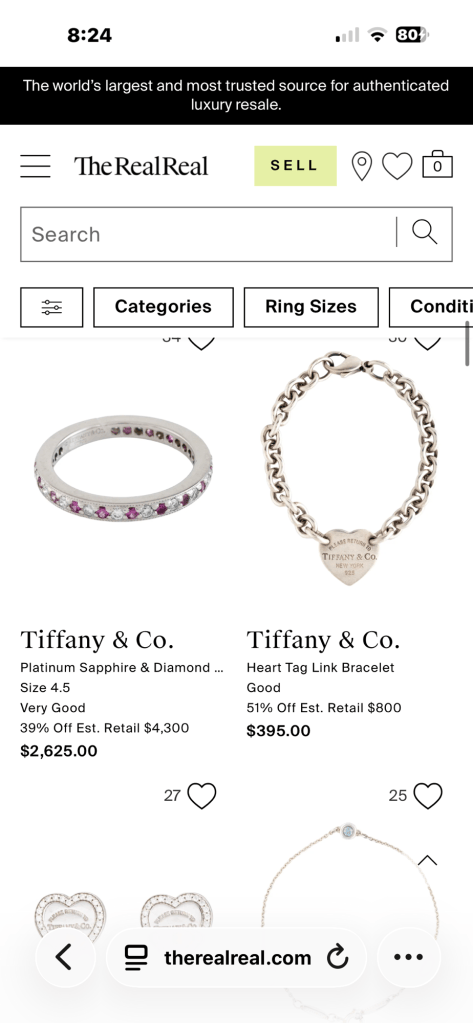Go back with browser back arrow

tap(65, 957)
